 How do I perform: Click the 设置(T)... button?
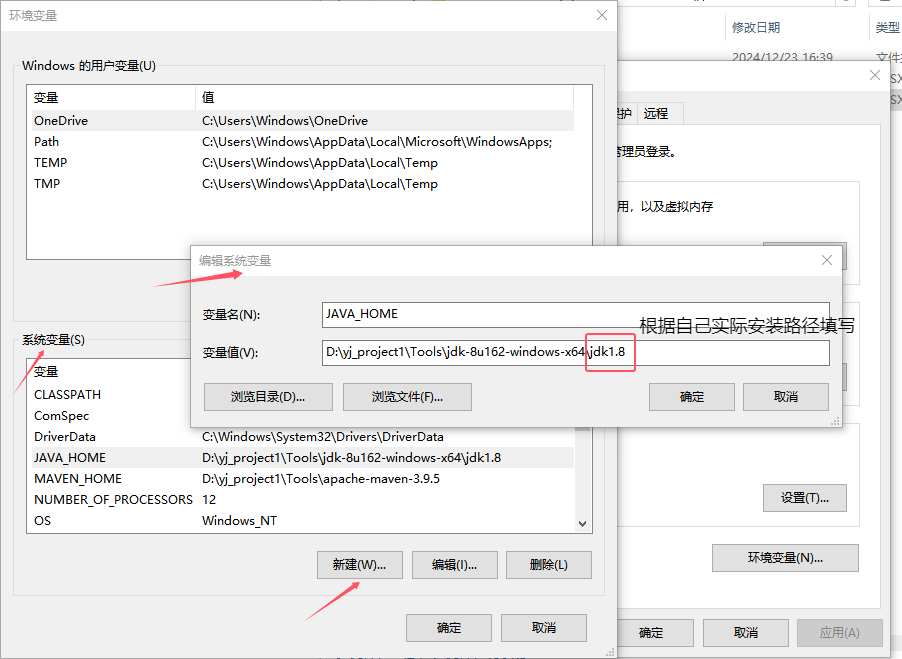(804, 497)
